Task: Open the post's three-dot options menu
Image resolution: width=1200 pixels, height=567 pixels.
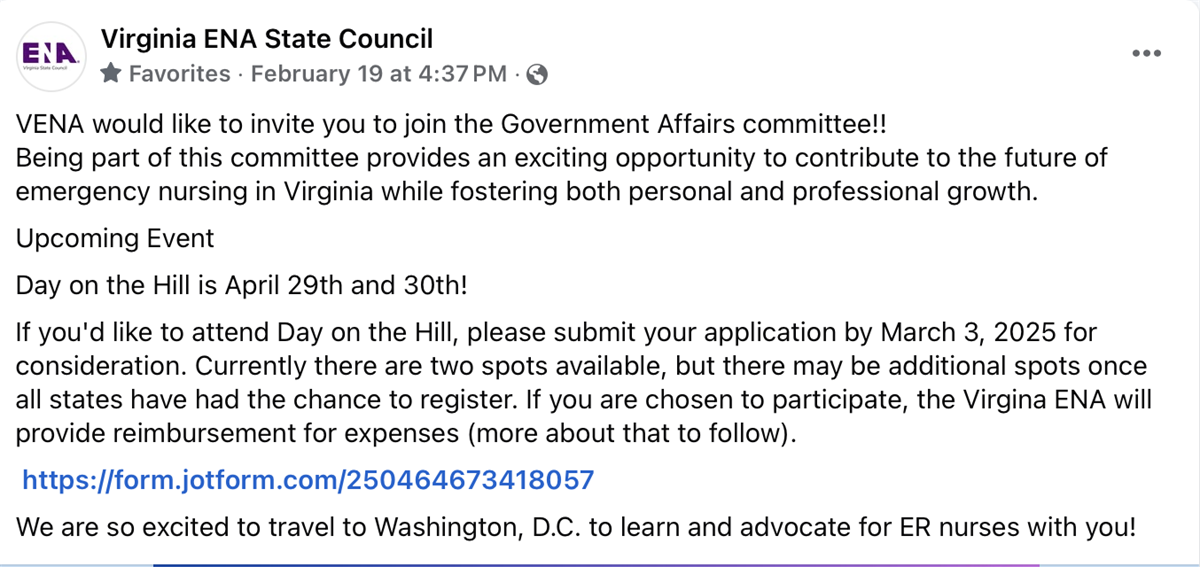Action: pos(1146,54)
